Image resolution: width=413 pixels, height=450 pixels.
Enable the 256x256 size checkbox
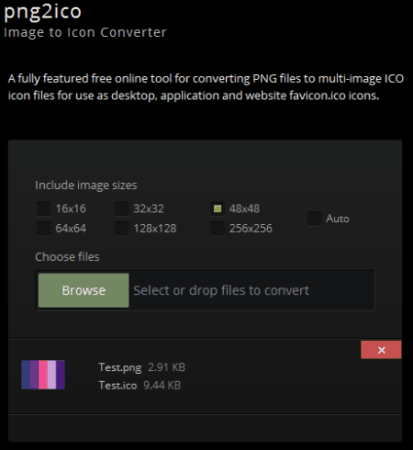[218, 229]
